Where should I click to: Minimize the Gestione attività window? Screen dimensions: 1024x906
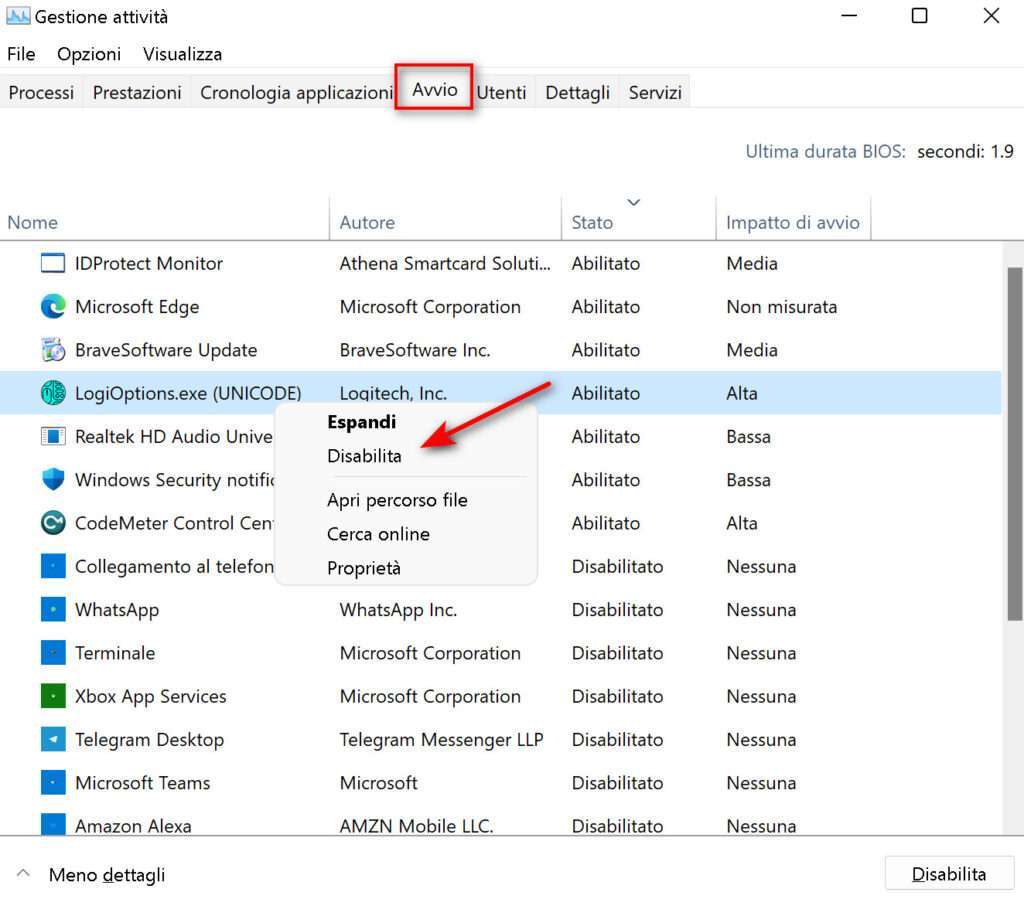point(849,16)
